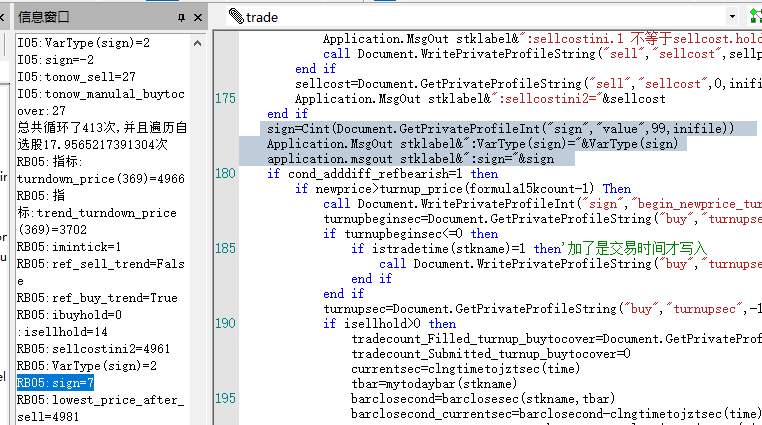This screenshot has width=762, height=425.
Task: Click the 总共循环了413次 log message
Action: point(100,127)
